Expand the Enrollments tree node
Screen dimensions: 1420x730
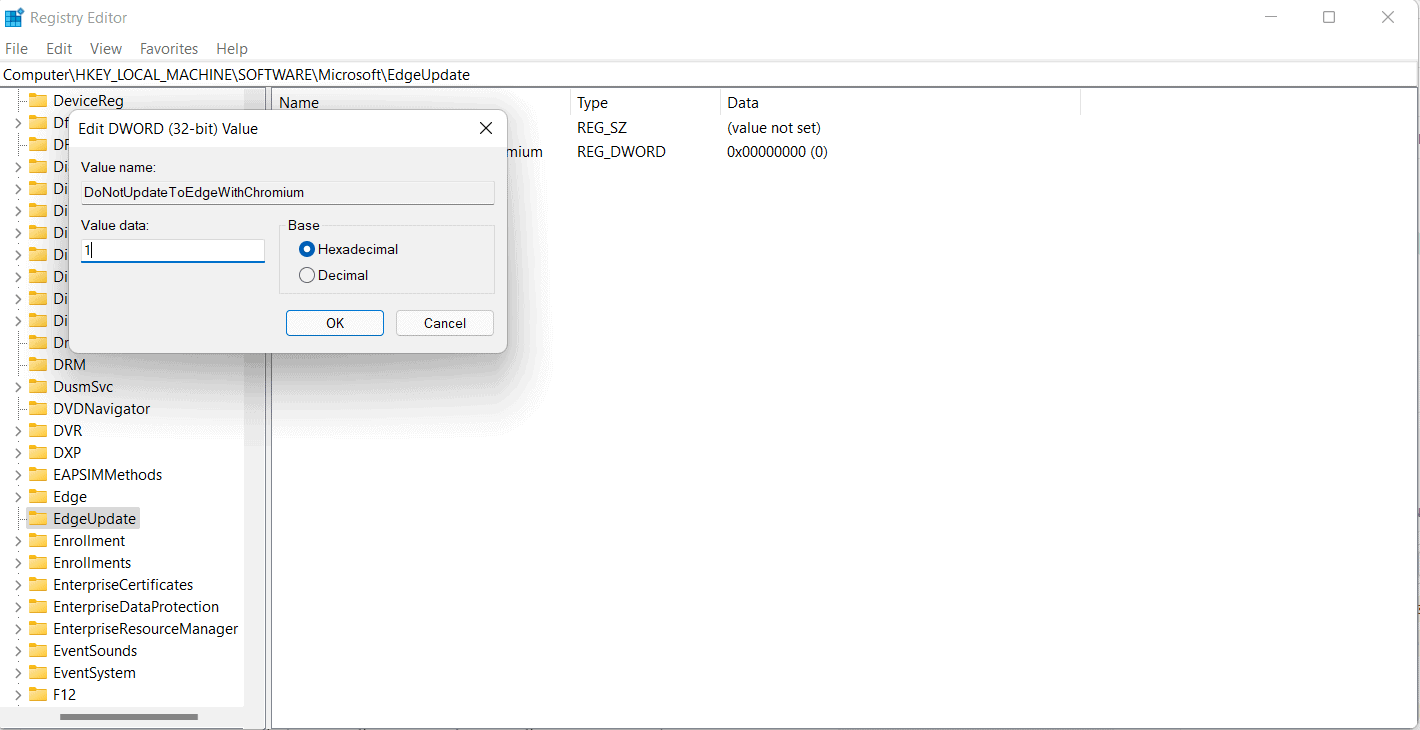17,562
